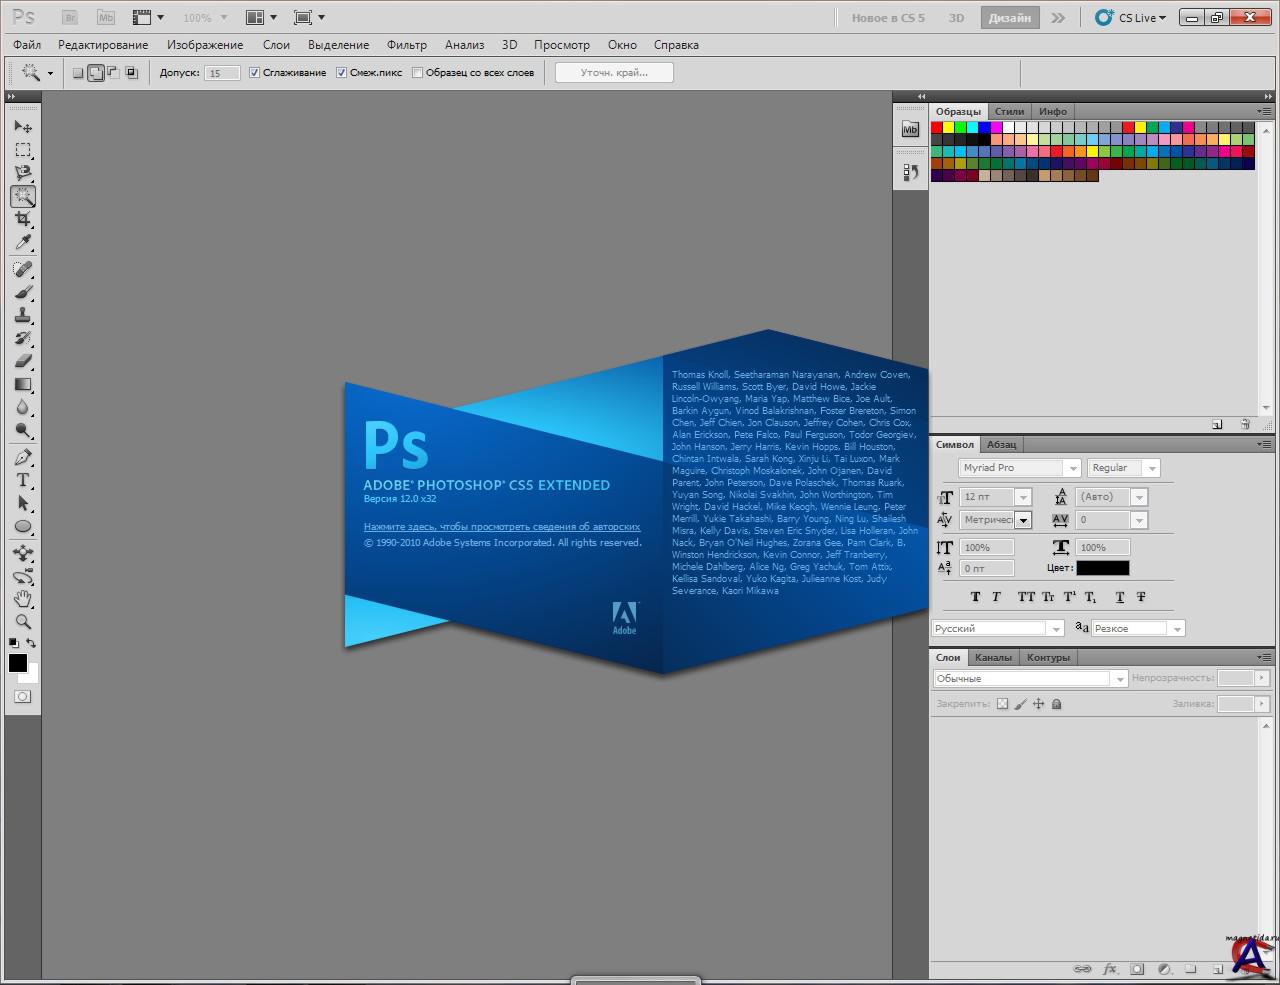
Task: Open the splash screen copyright info link
Action: (502, 526)
